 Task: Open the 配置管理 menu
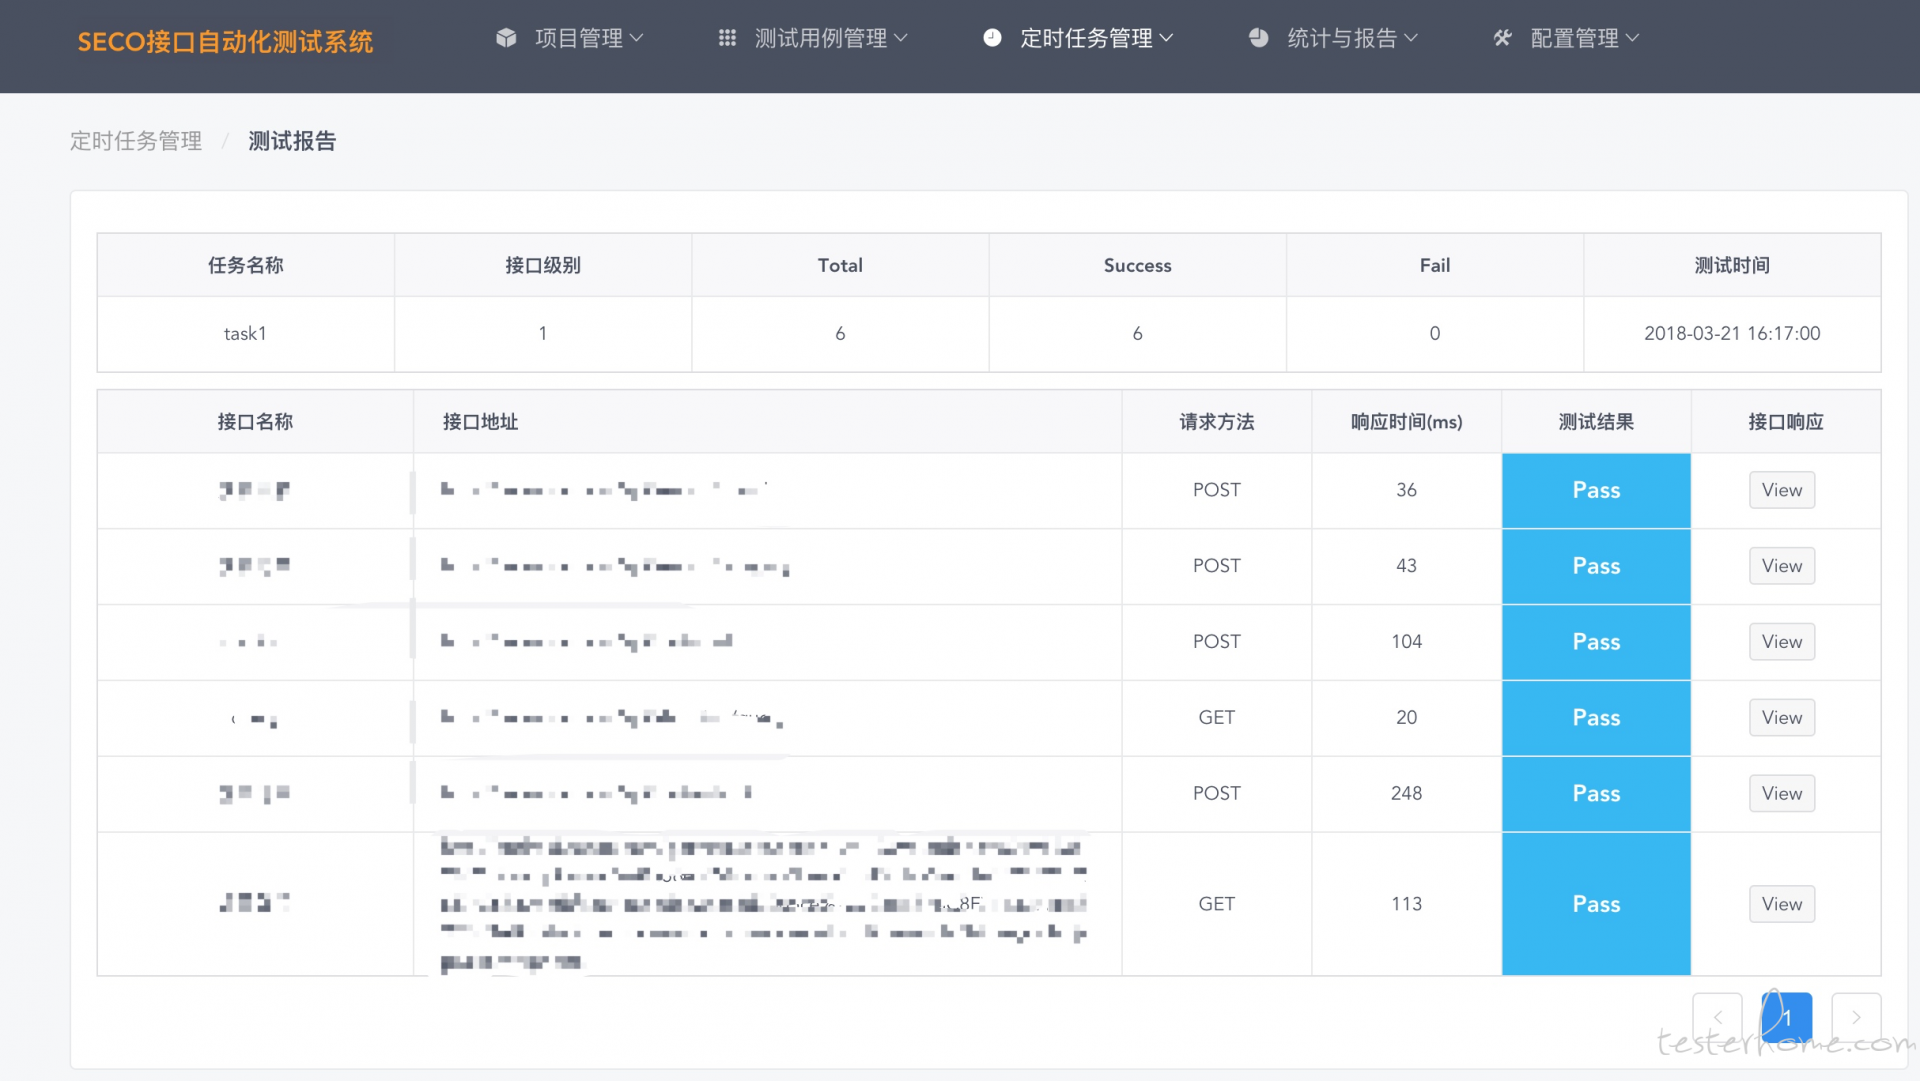pos(1567,38)
